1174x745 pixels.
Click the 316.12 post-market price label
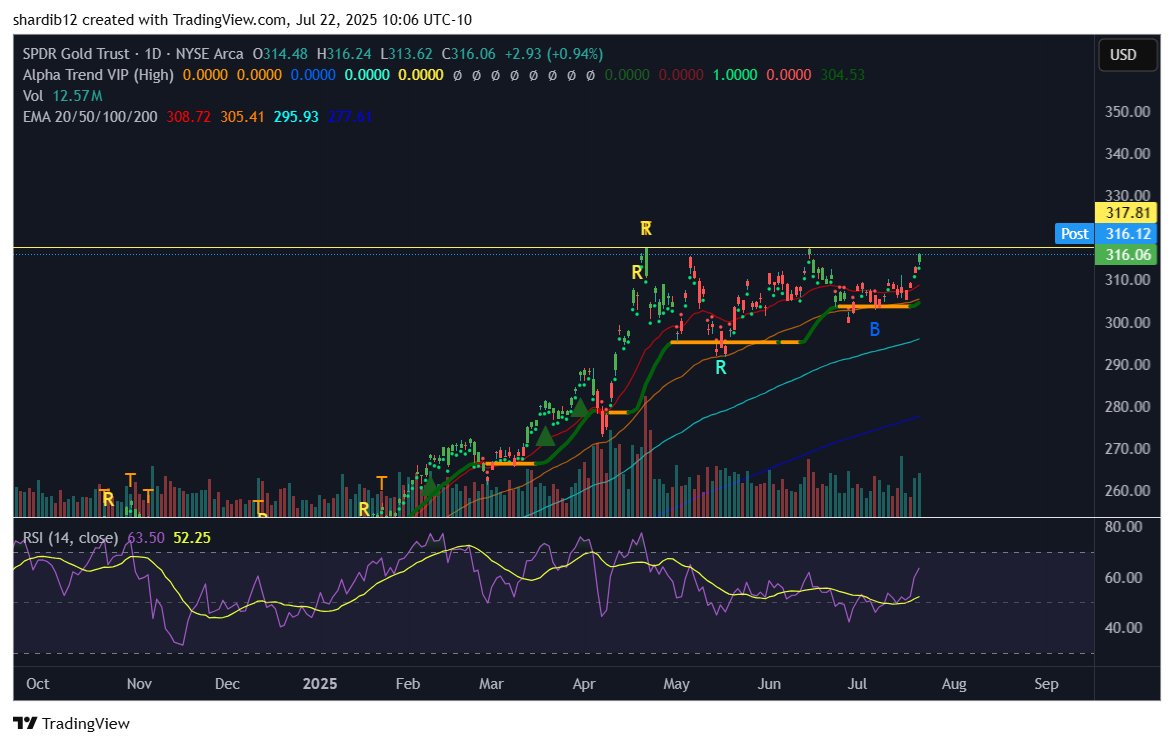(x=1128, y=234)
